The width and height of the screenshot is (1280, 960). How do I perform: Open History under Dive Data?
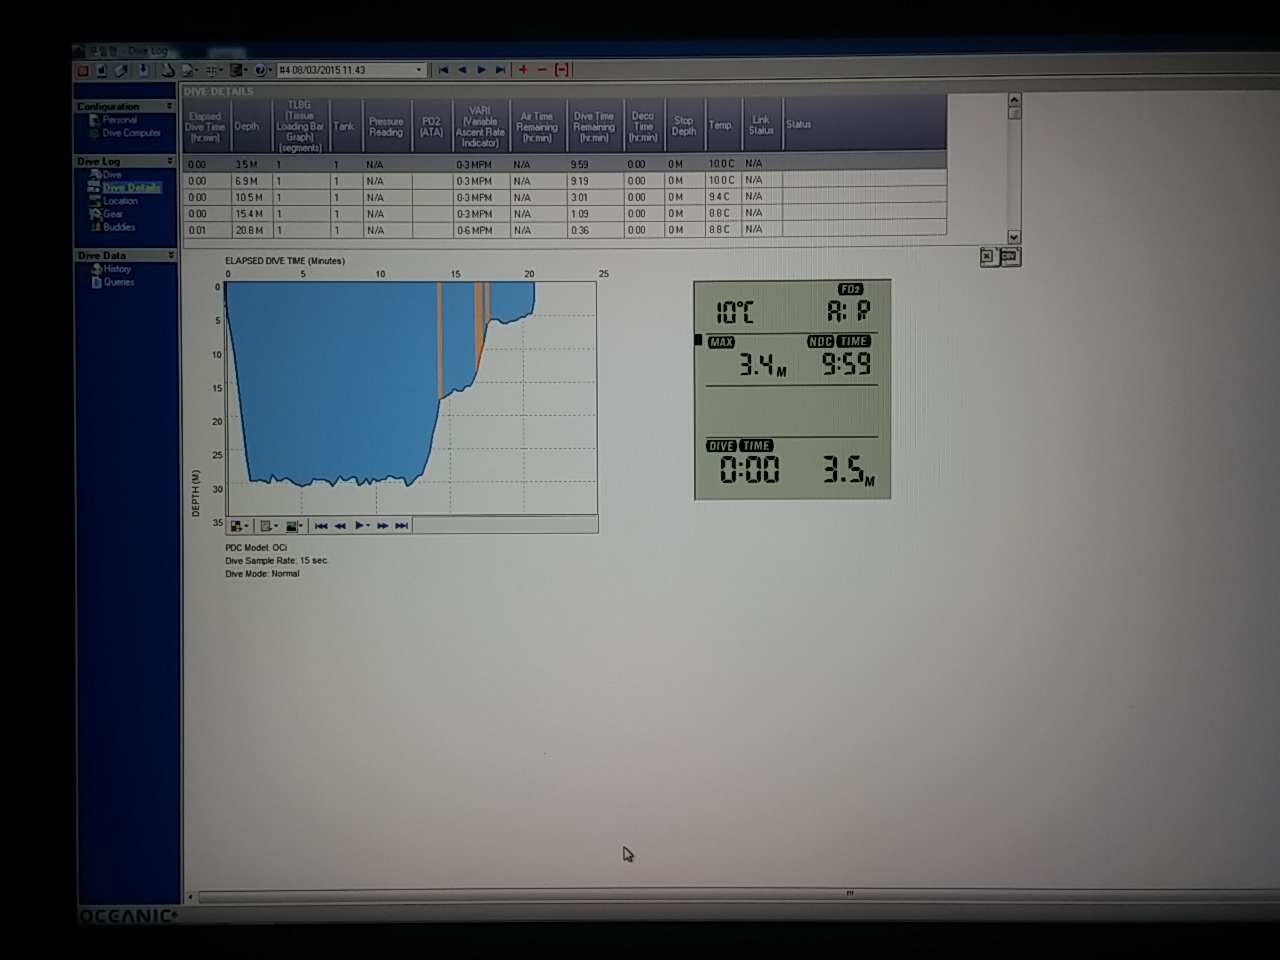click(x=117, y=269)
